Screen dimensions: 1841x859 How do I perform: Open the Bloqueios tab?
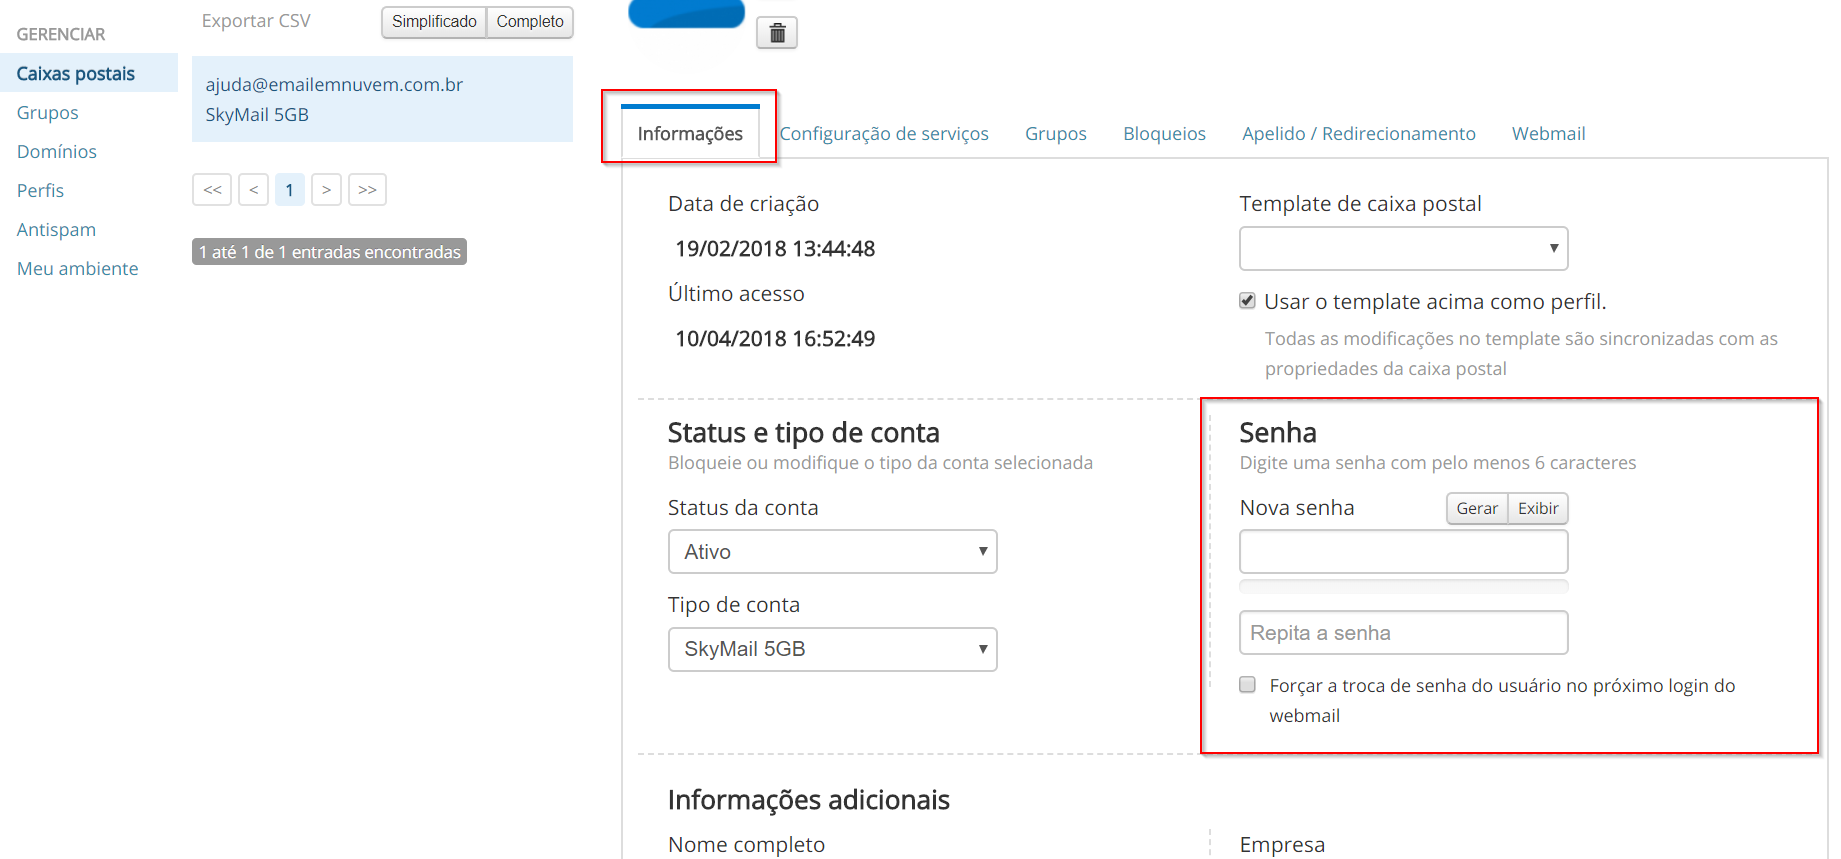[x=1164, y=134]
